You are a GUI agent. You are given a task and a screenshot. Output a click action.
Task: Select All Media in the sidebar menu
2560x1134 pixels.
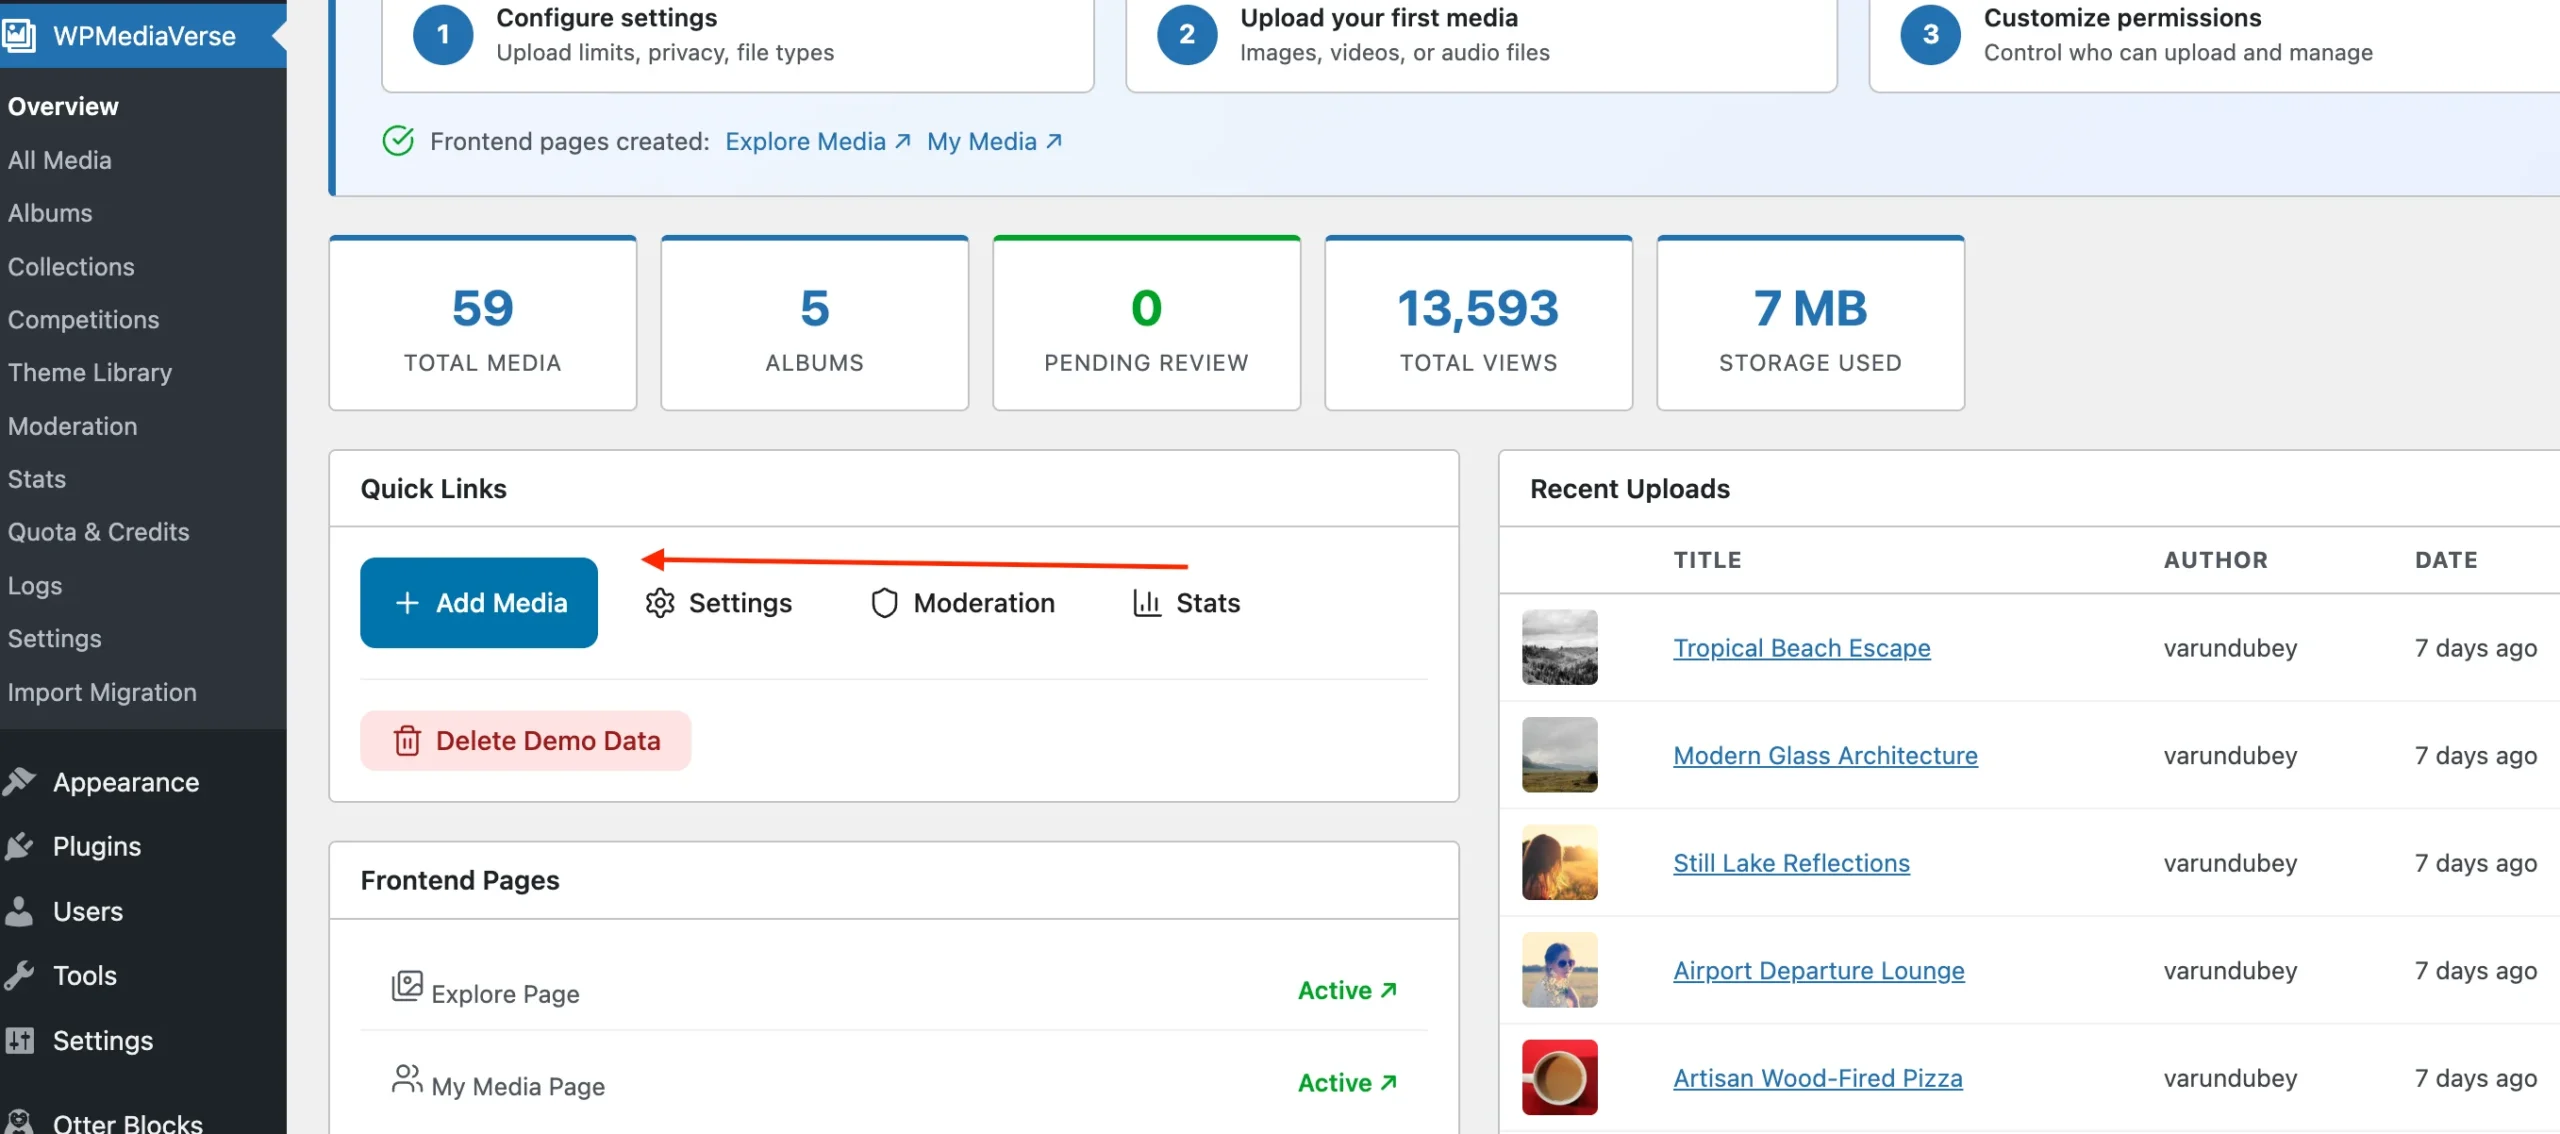[x=59, y=160]
